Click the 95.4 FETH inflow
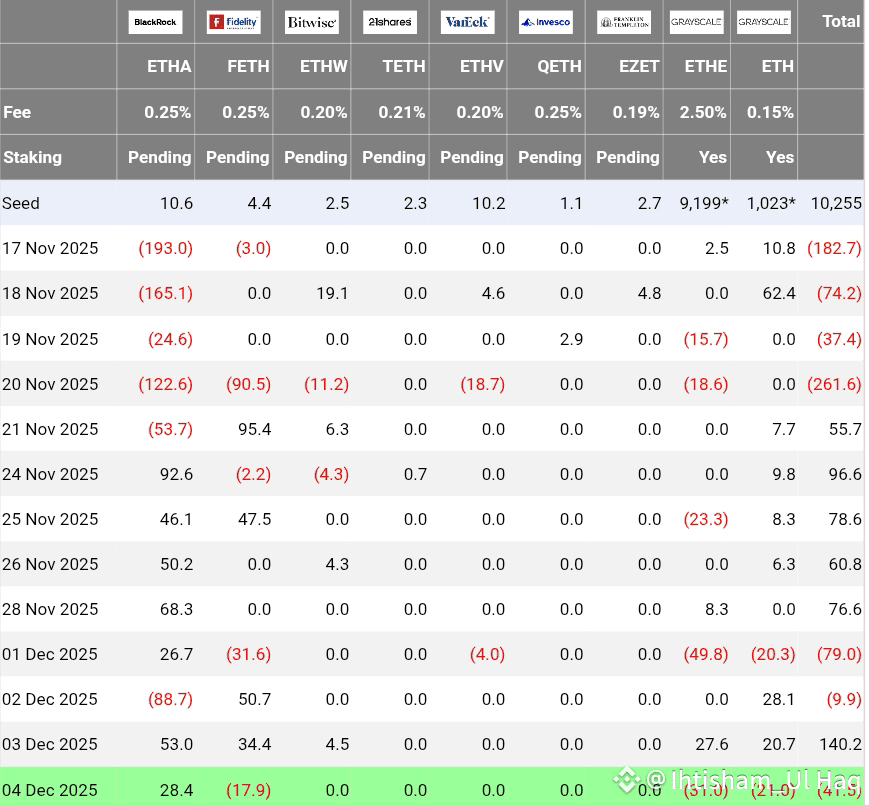 254,429
